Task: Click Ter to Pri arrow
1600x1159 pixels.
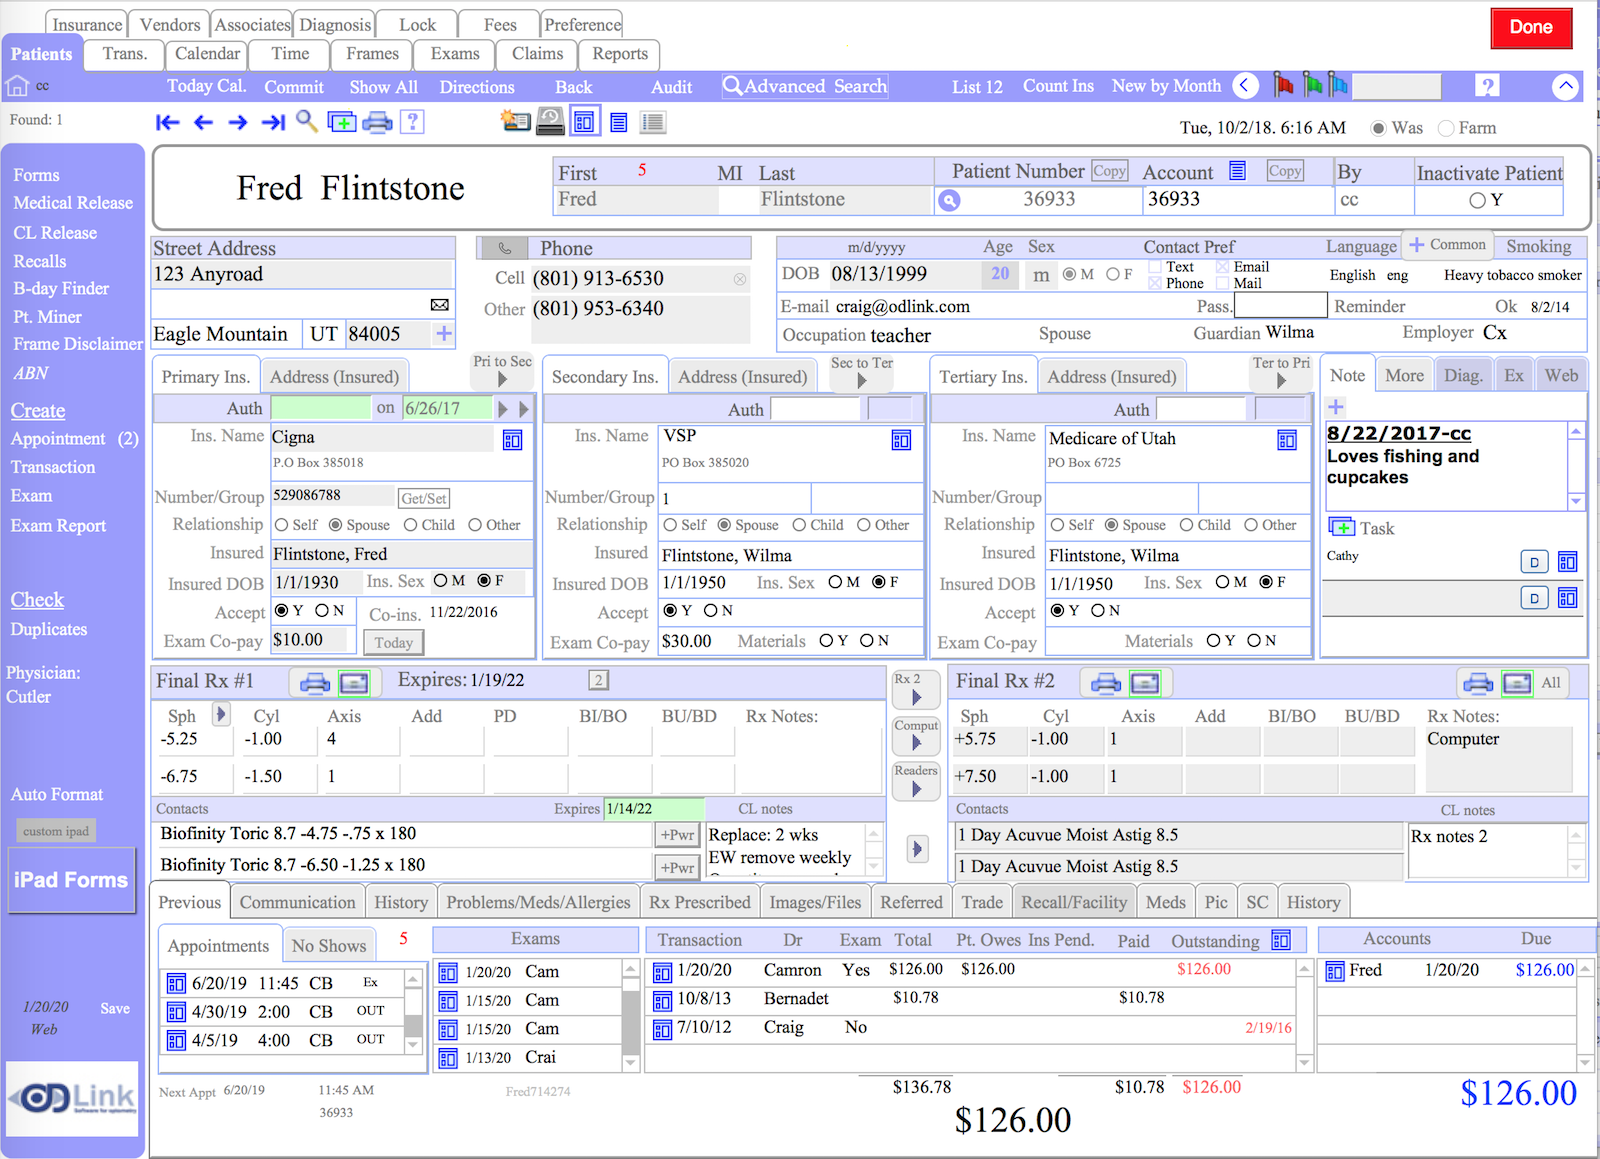Action: [1281, 380]
